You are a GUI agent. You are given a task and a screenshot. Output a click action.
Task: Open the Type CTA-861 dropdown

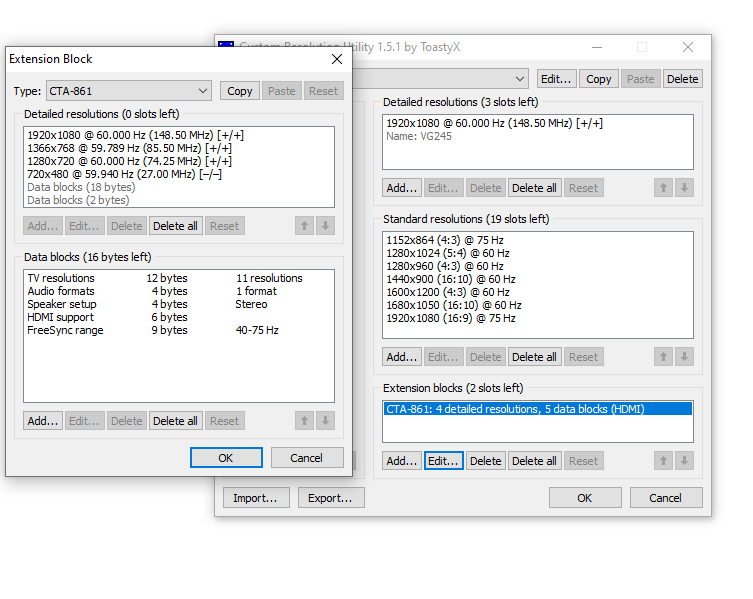coord(128,91)
